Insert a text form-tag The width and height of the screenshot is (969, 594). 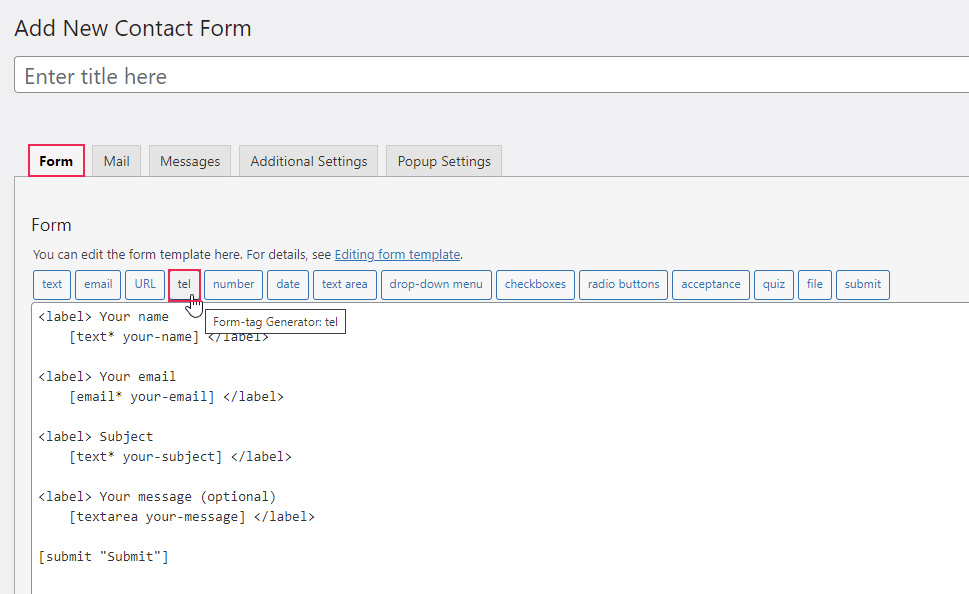(52, 284)
